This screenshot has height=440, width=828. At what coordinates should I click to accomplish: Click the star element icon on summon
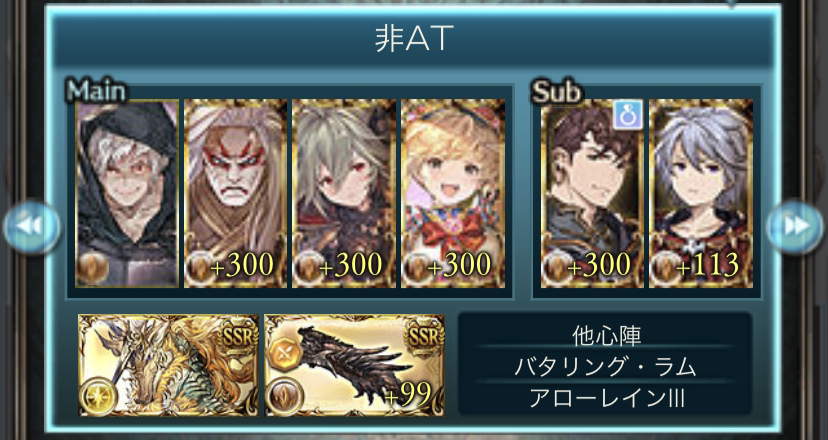pos(98,396)
